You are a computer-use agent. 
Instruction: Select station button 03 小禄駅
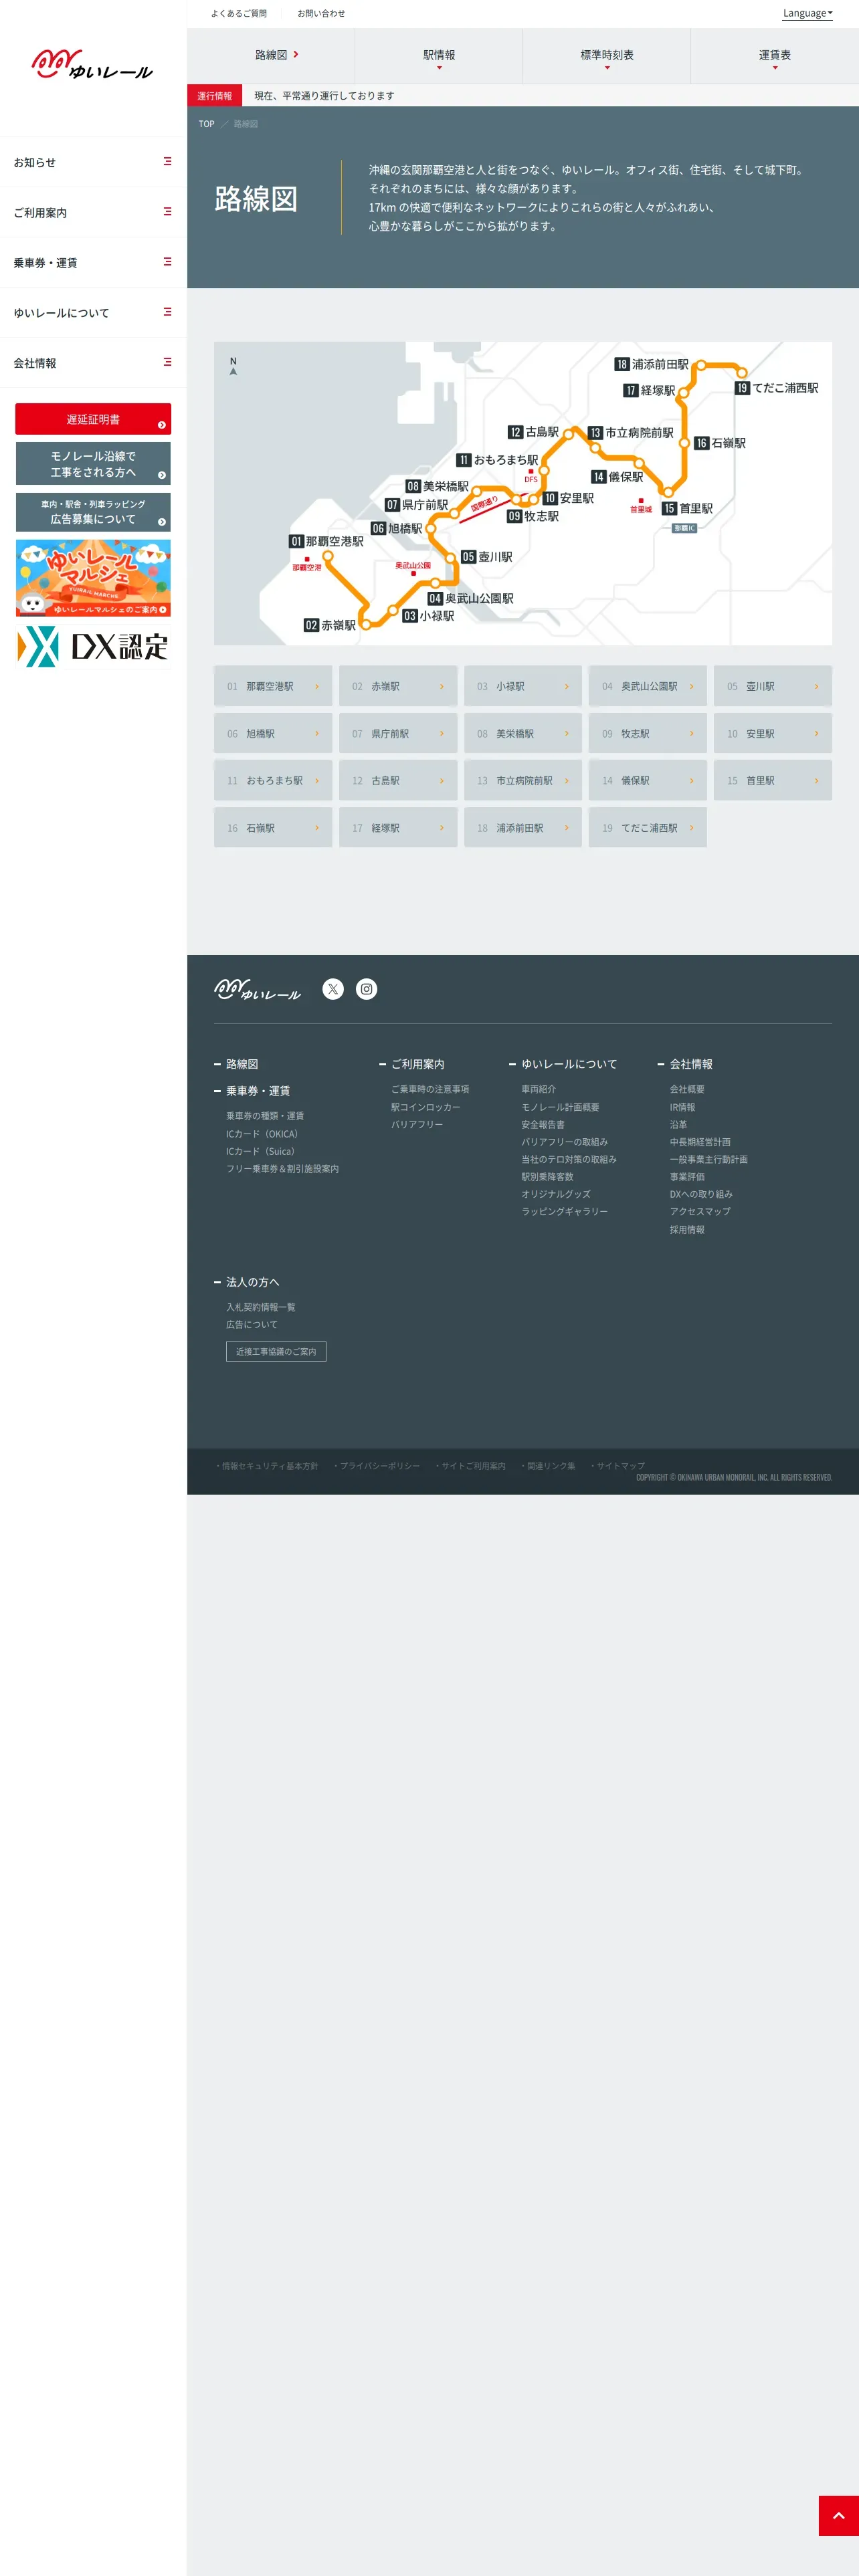tap(523, 686)
